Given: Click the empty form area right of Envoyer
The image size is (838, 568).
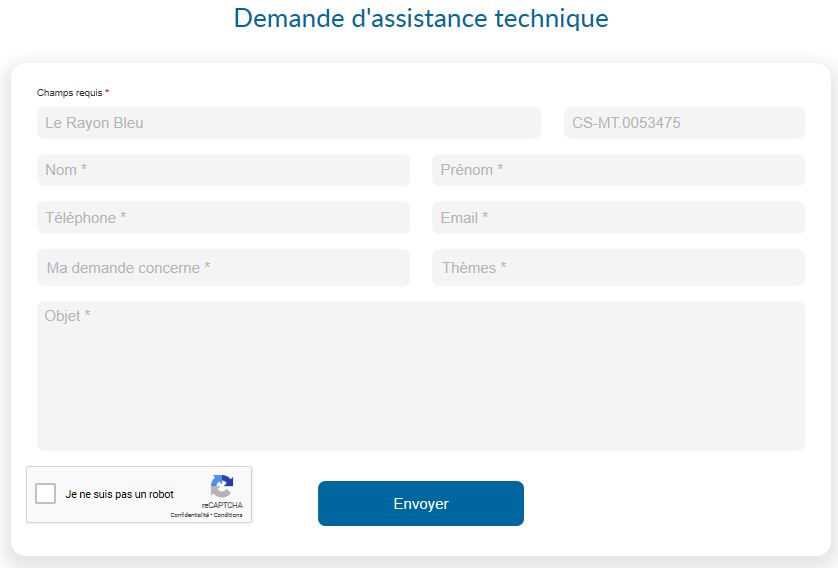Looking at the screenshot, I should [x=670, y=503].
